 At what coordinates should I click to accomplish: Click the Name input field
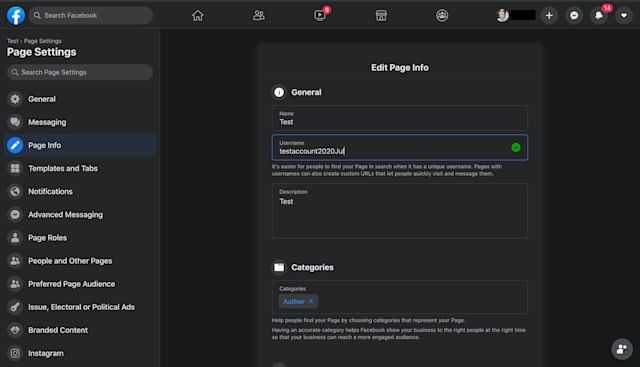400,118
